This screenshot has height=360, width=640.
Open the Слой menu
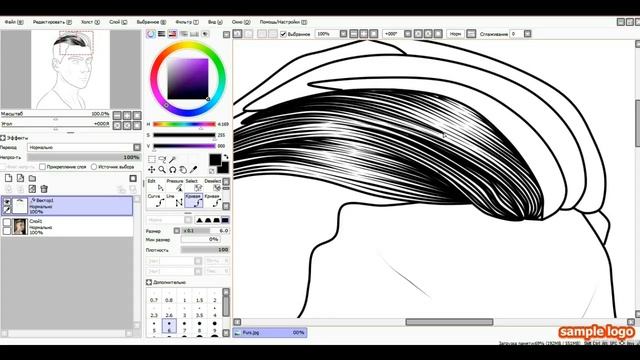click(x=118, y=22)
